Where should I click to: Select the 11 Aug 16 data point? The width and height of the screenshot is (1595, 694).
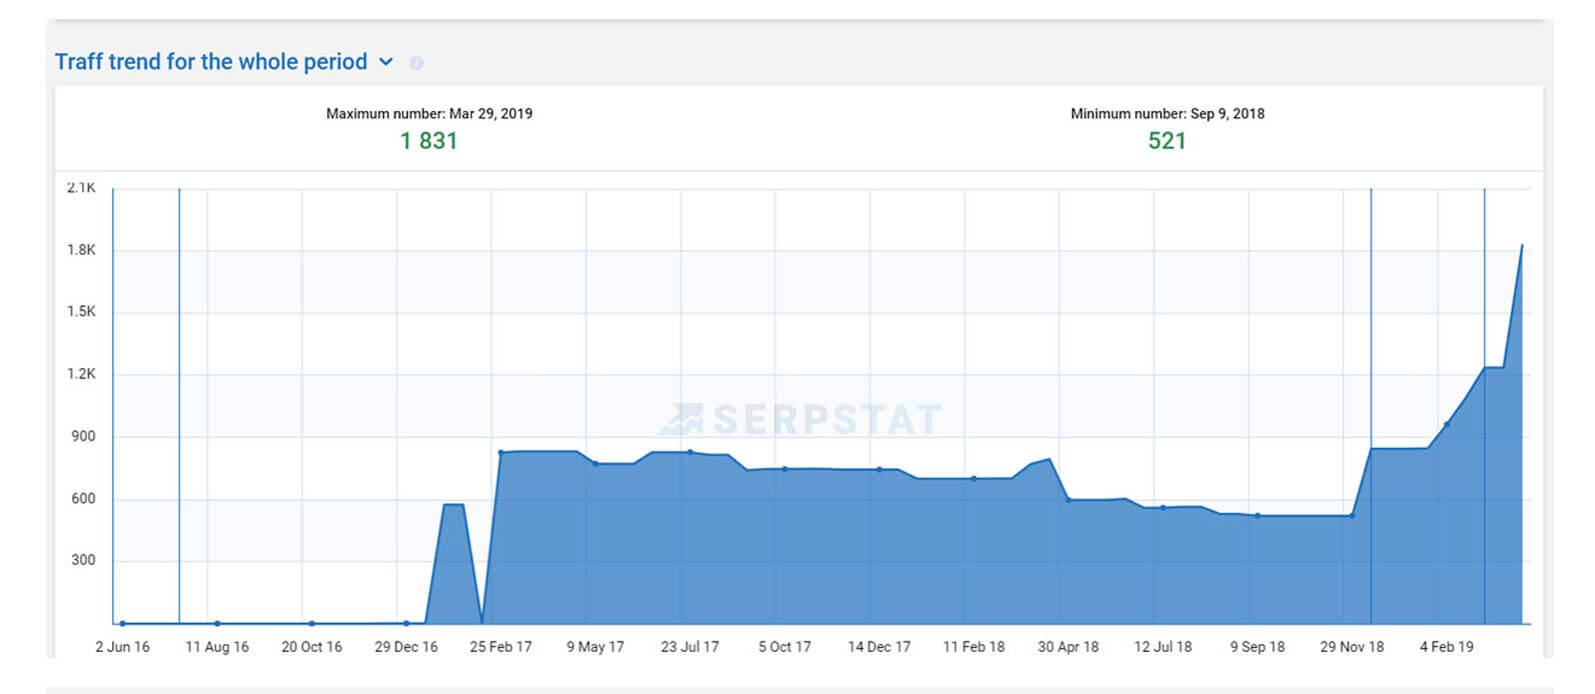pyautogui.click(x=217, y=623)
